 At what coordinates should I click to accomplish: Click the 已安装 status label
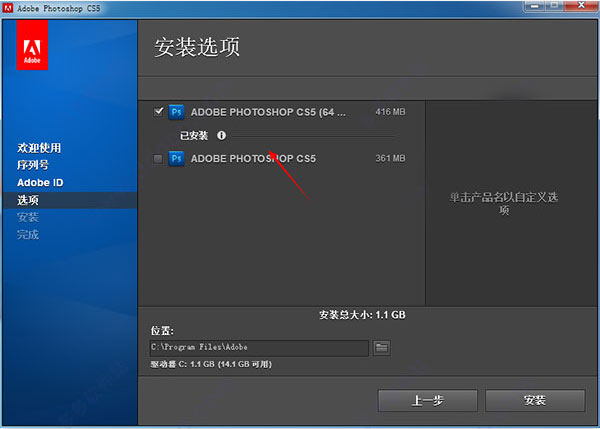click(x=194, y=135)
